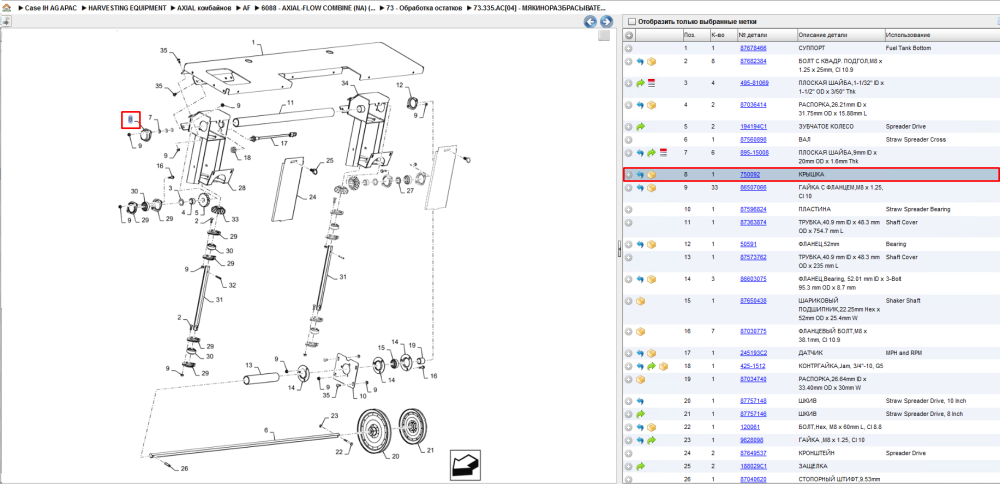Click red list icon in row 895-15008
The image size is (1000, 484).
click(x=663, y=153)
